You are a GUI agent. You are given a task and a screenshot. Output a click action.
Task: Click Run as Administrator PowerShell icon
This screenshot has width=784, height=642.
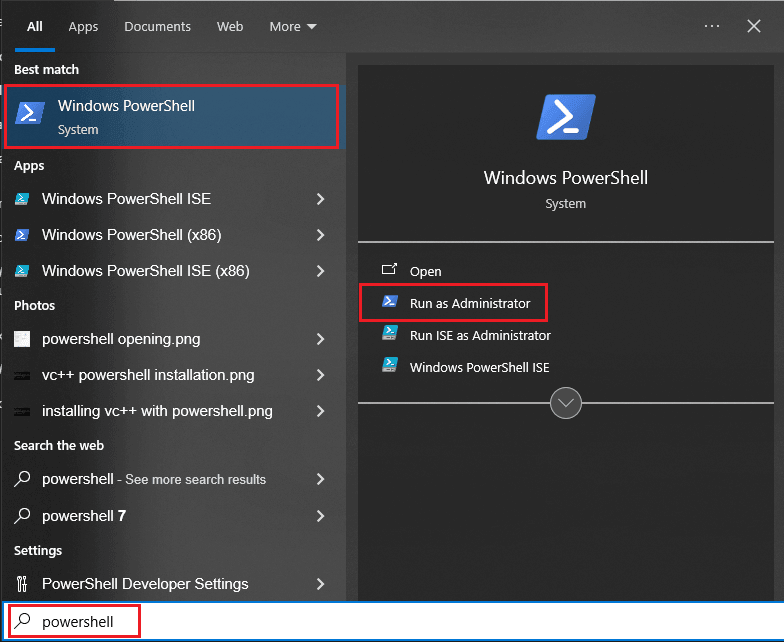pos(390,302)
